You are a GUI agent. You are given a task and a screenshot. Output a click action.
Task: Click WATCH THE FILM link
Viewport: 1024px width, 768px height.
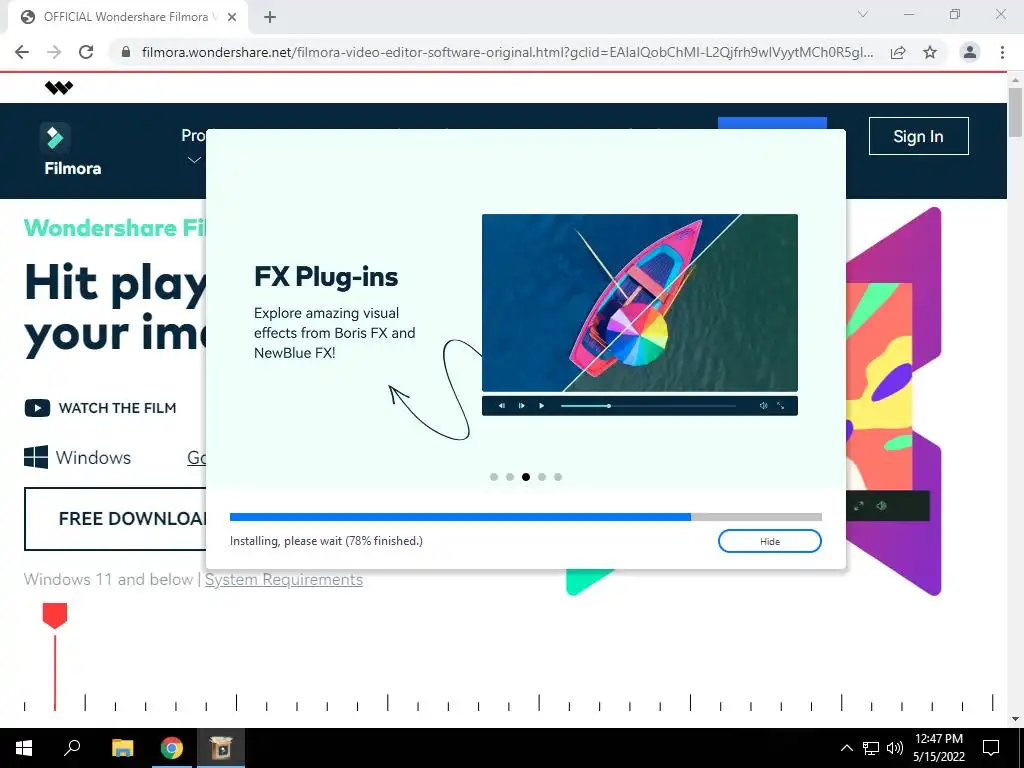[x=118, y=408]
